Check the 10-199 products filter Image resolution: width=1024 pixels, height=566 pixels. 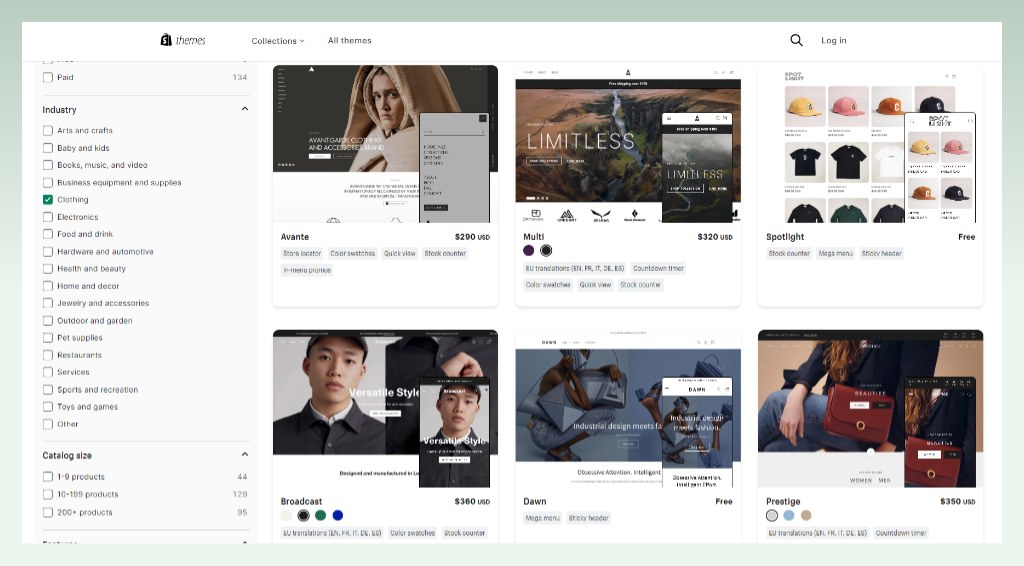tap(48, 494)
